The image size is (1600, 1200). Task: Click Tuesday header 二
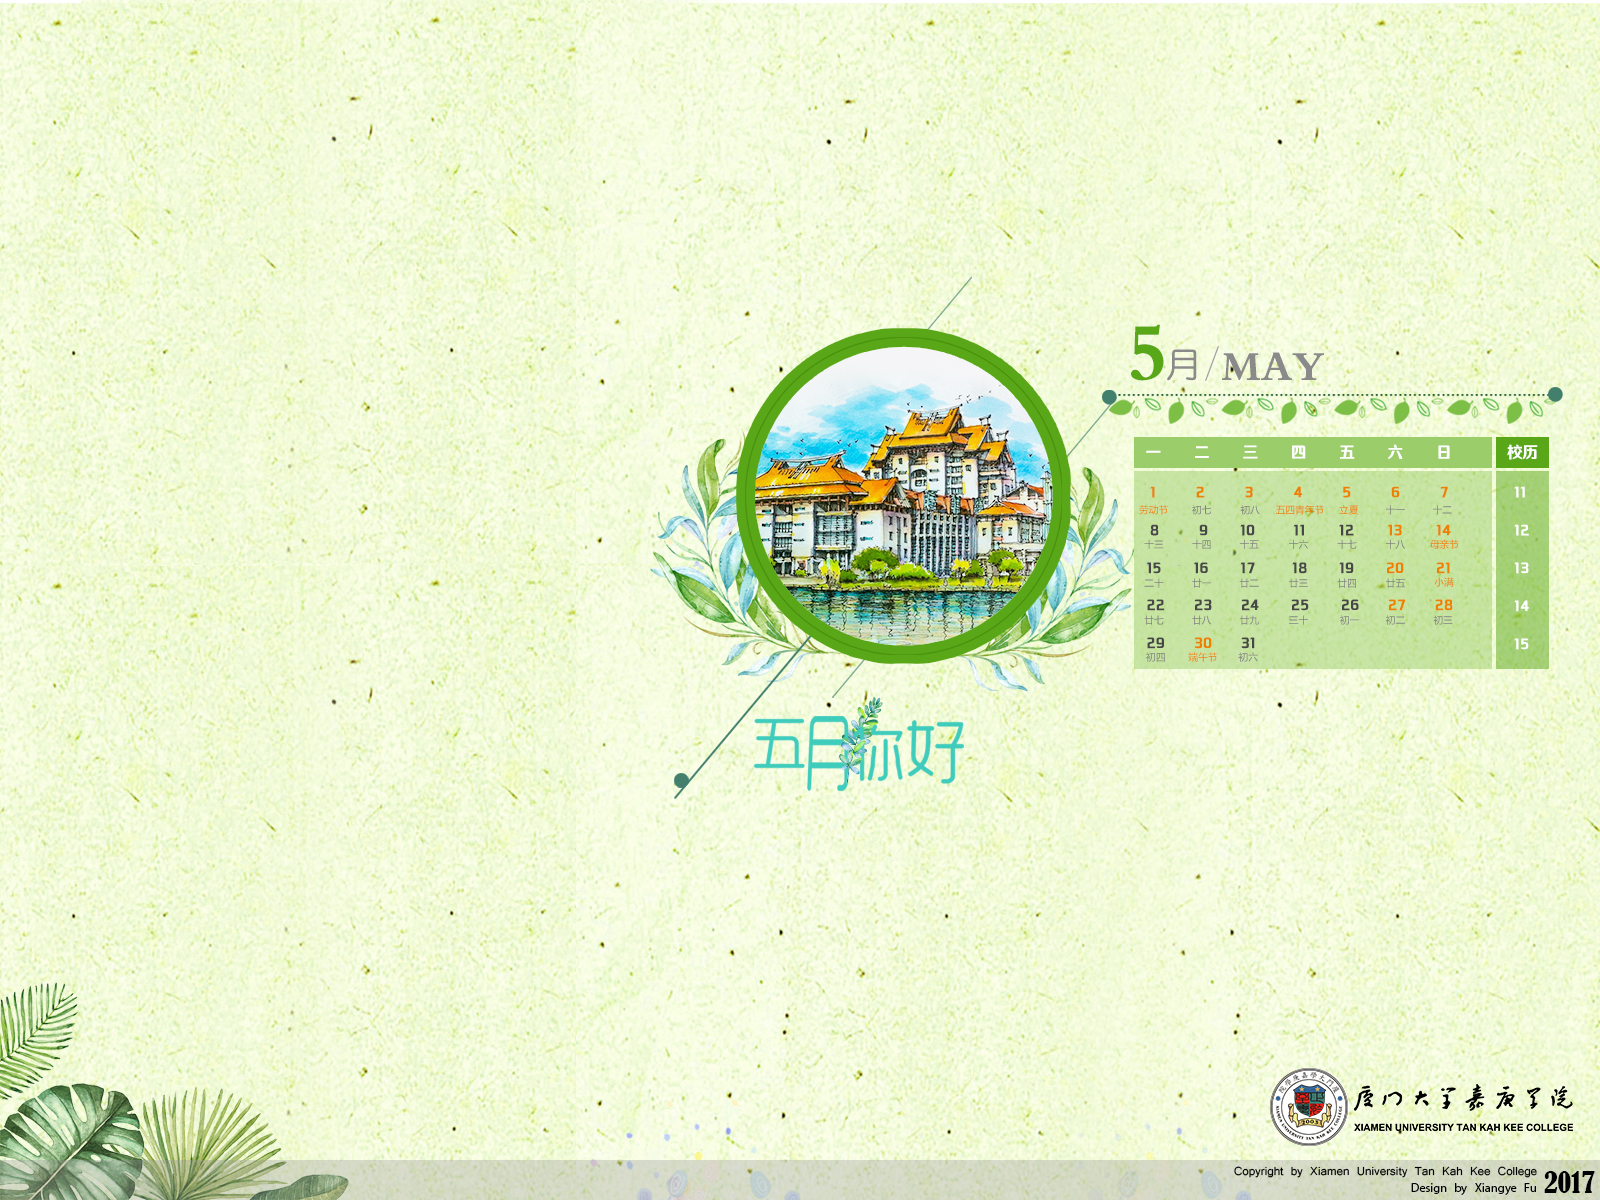click(x=1202, y=453)
